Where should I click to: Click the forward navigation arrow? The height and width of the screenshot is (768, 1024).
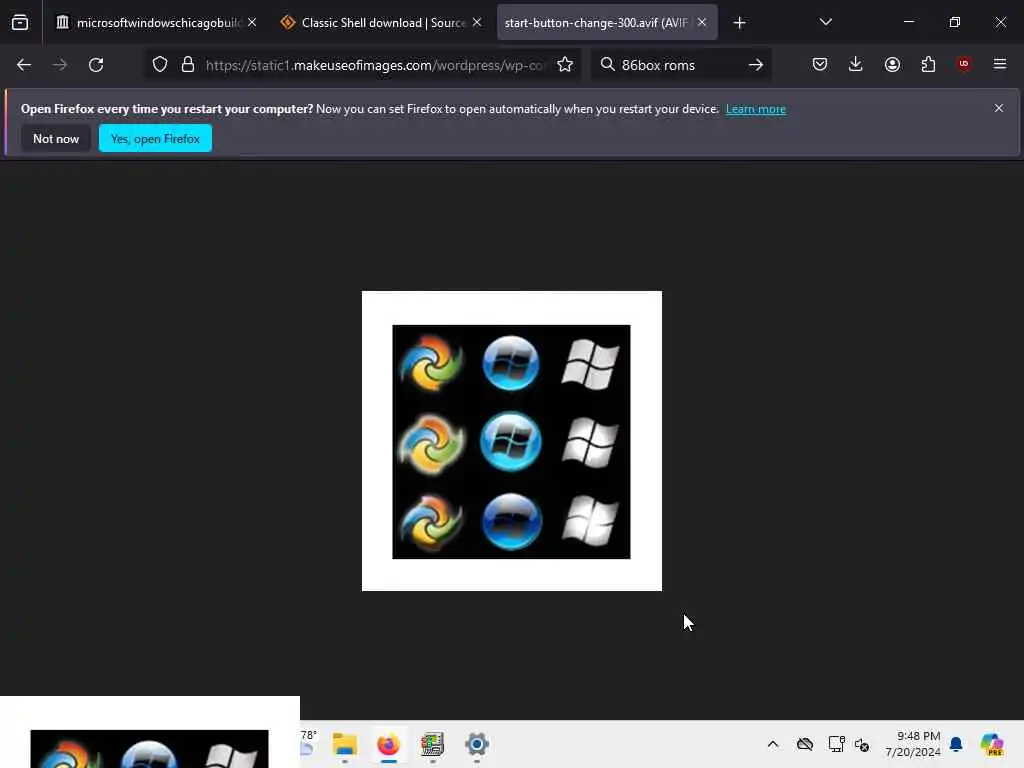[59, 65]
